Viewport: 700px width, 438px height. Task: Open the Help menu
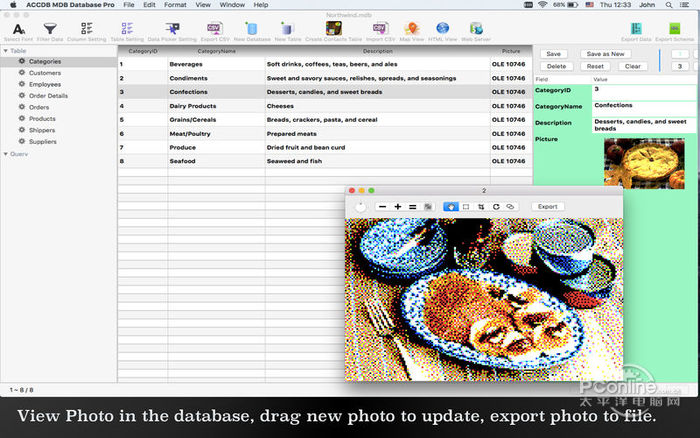click(261, 5)
